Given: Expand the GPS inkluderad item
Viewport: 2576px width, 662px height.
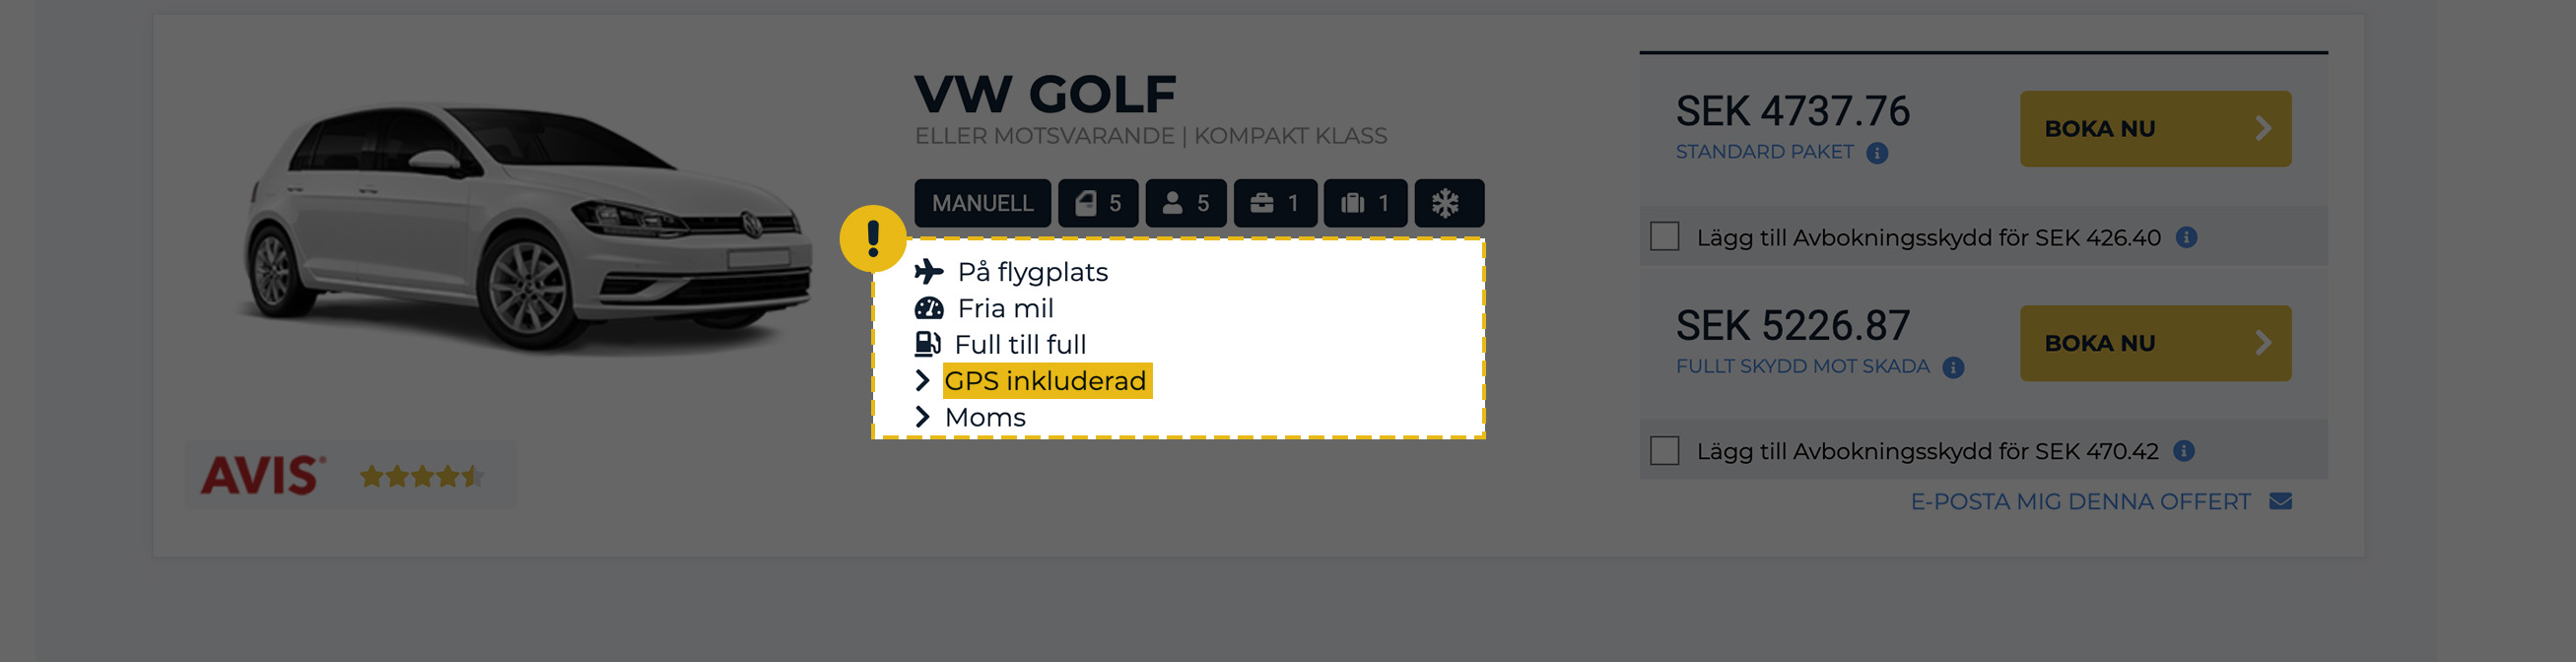Looking at the screenshot, I should (x=1044, y=381).
